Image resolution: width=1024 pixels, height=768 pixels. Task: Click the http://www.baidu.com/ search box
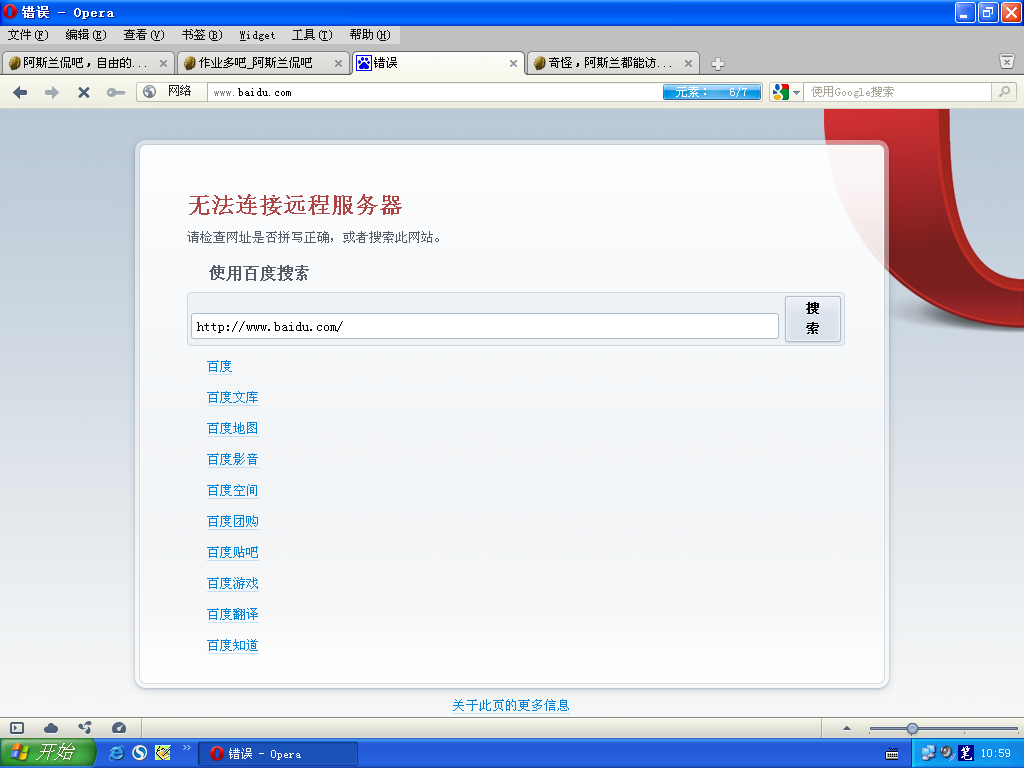485,327
